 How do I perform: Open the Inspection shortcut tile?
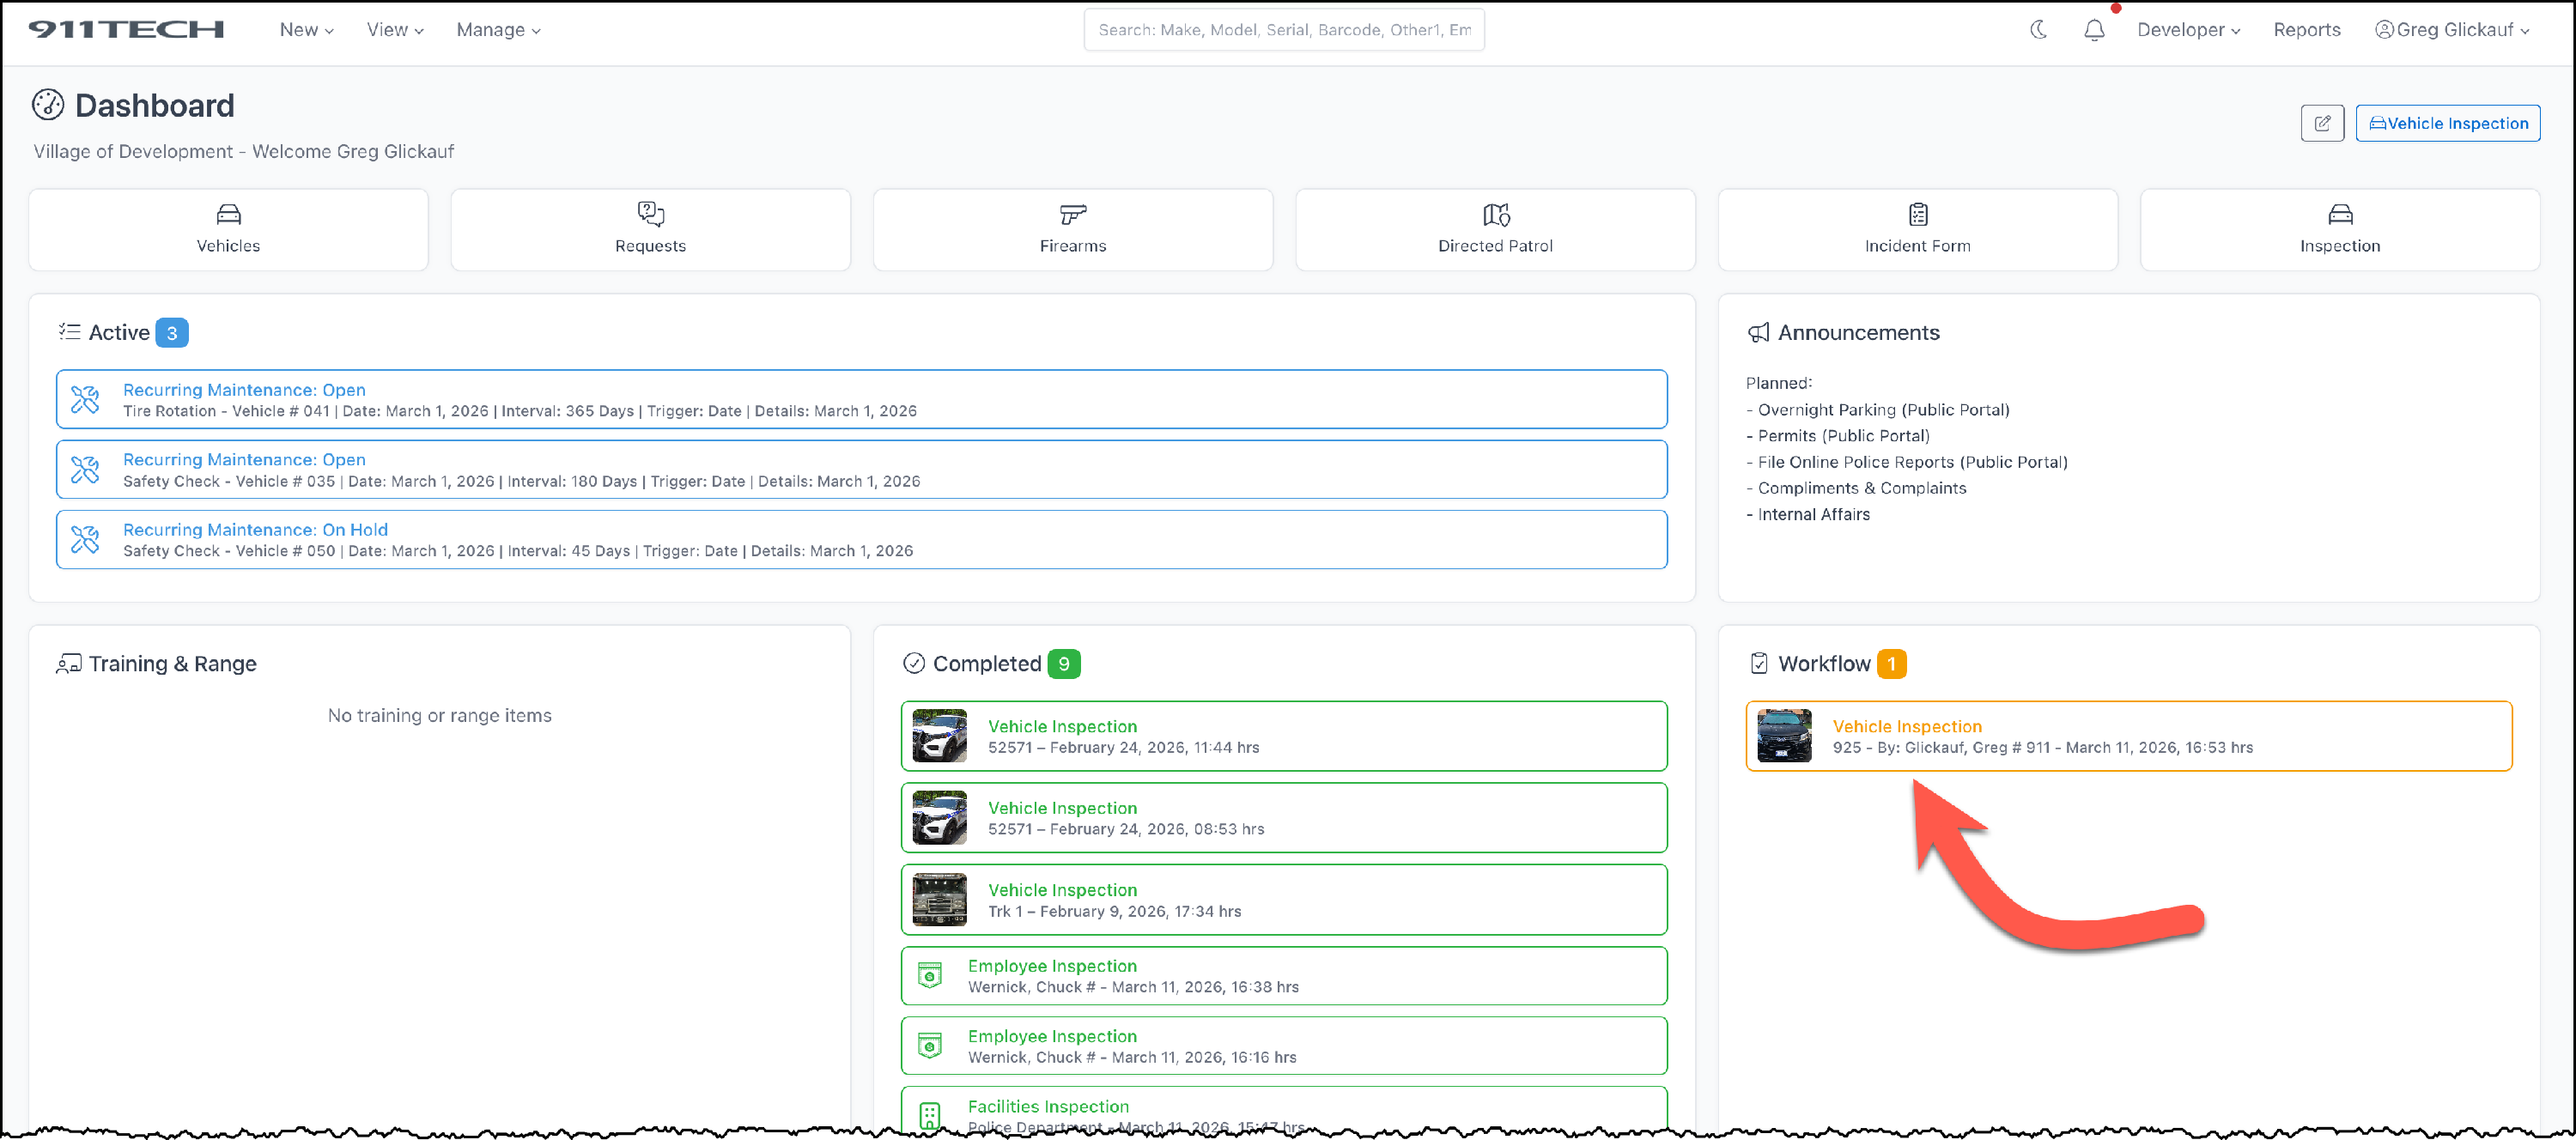click(x=2338, y=229)
